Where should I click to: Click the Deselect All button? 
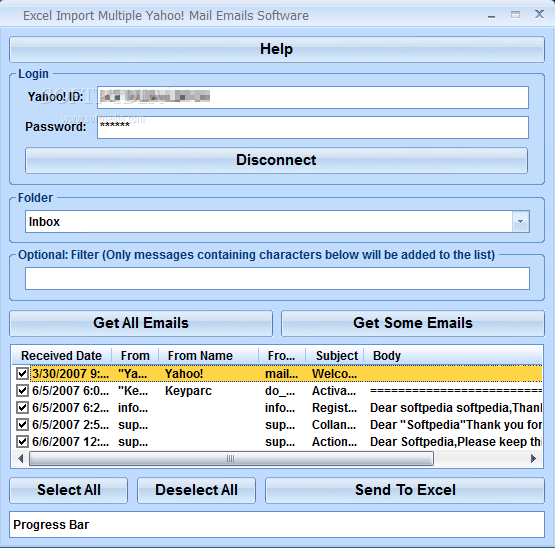pyautogui.click(x=196, y=490)
